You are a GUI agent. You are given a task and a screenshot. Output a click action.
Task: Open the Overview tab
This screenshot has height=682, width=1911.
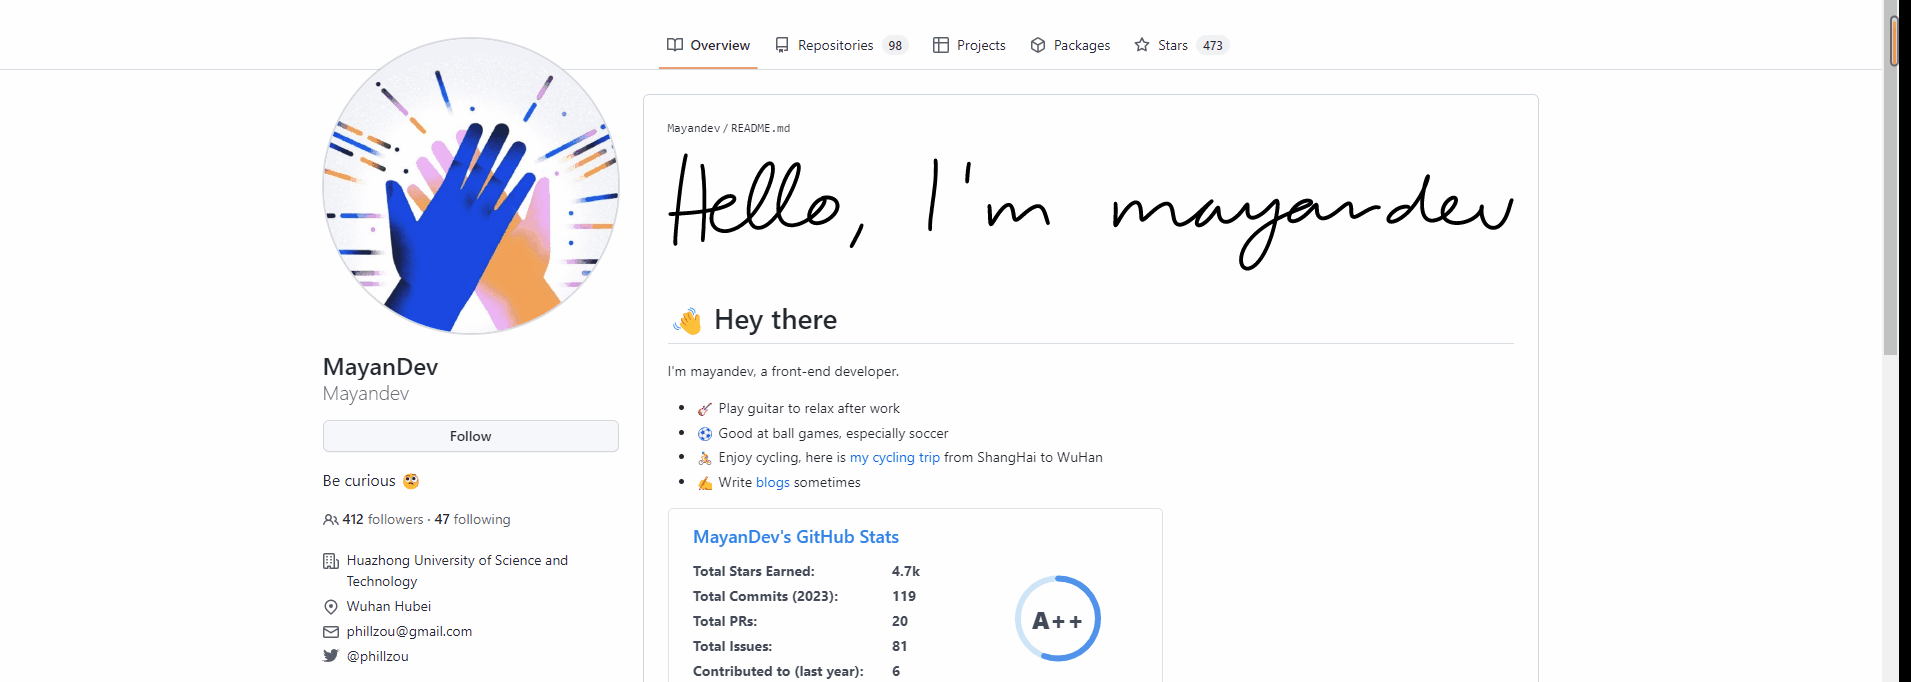(708, 45)
